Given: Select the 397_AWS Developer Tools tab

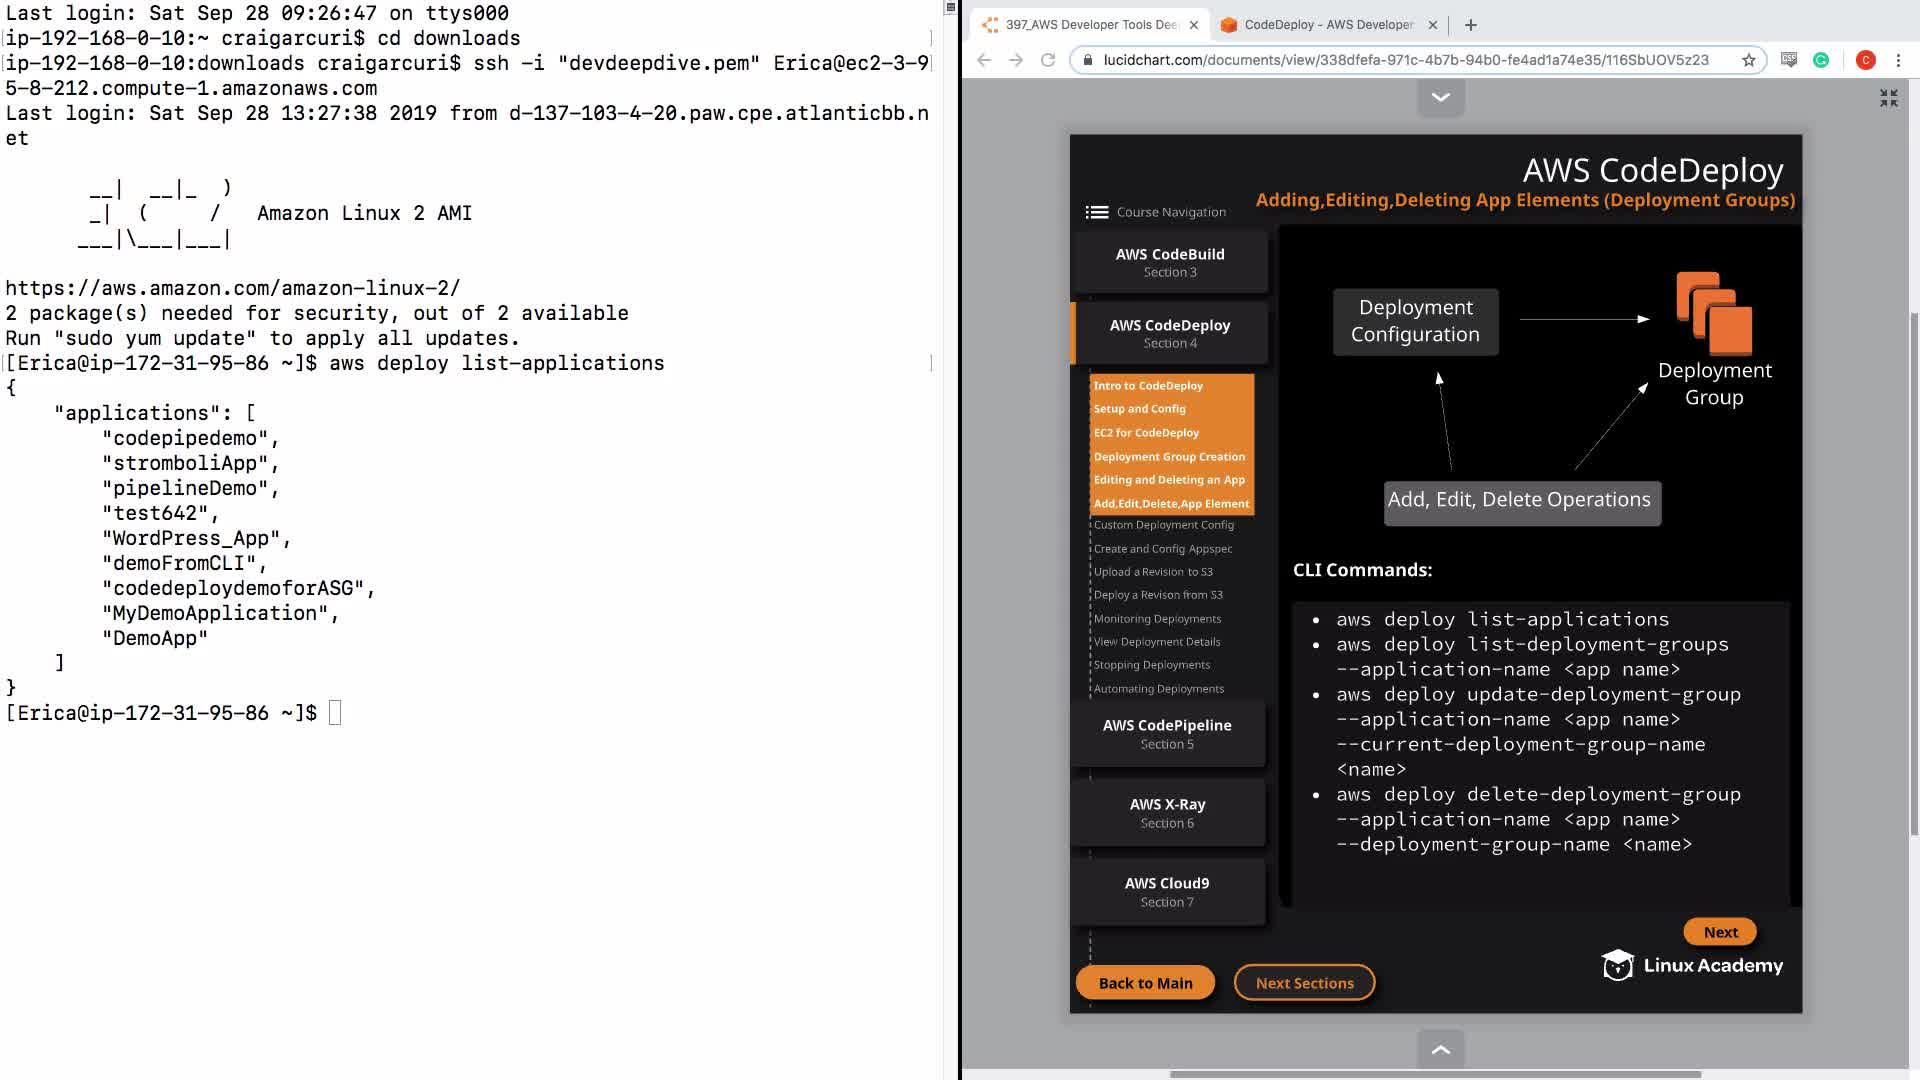Looking at the screenshot, I should (x=1090, y=25).
